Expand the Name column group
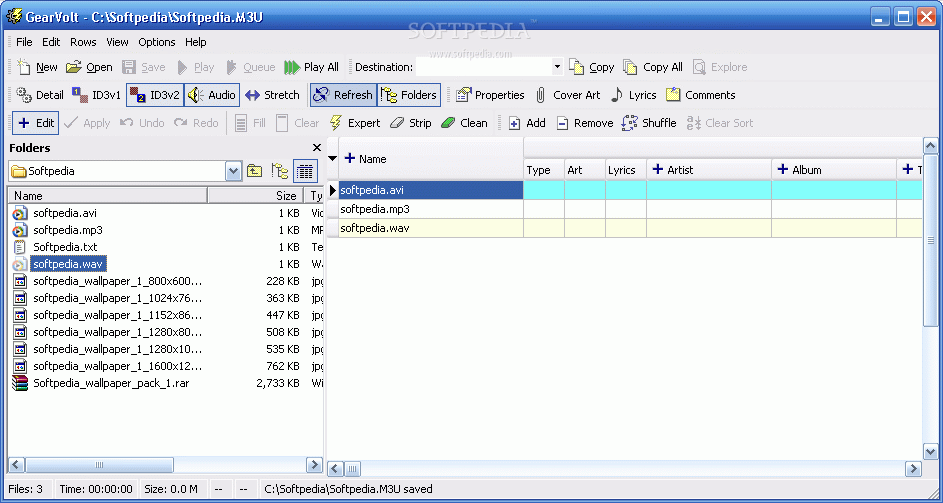Image resolution: width=943 pixels, height=503 pixels. [x=350, y=158]
